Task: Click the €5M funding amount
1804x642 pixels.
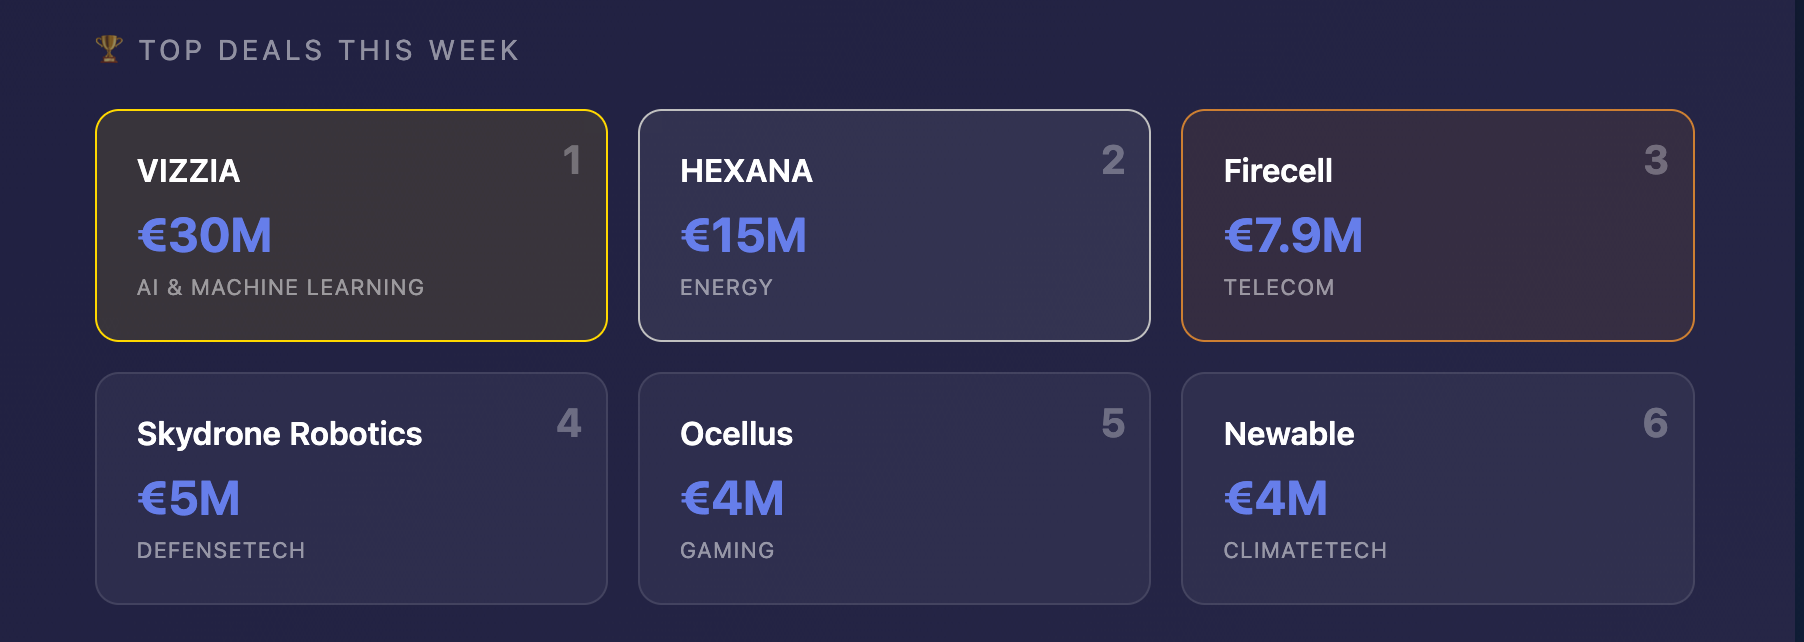Action: pos(188,499)
